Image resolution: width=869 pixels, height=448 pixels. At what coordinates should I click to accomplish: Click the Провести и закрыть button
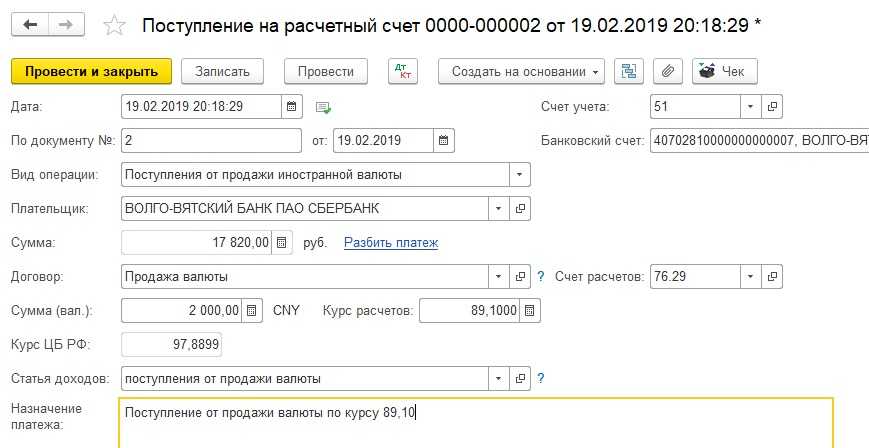coord(91,72)
